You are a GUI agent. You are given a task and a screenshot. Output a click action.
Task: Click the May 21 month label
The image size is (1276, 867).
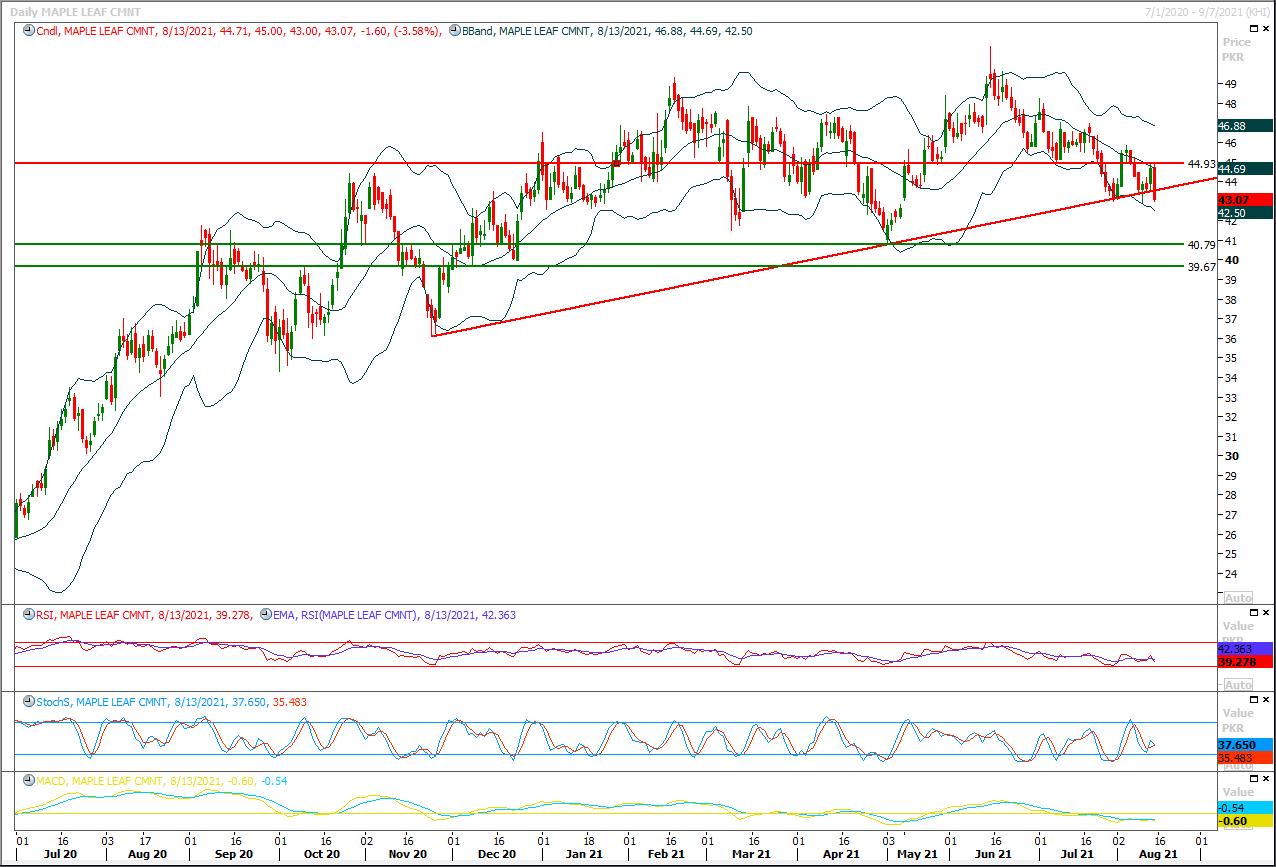click(918, 855)
